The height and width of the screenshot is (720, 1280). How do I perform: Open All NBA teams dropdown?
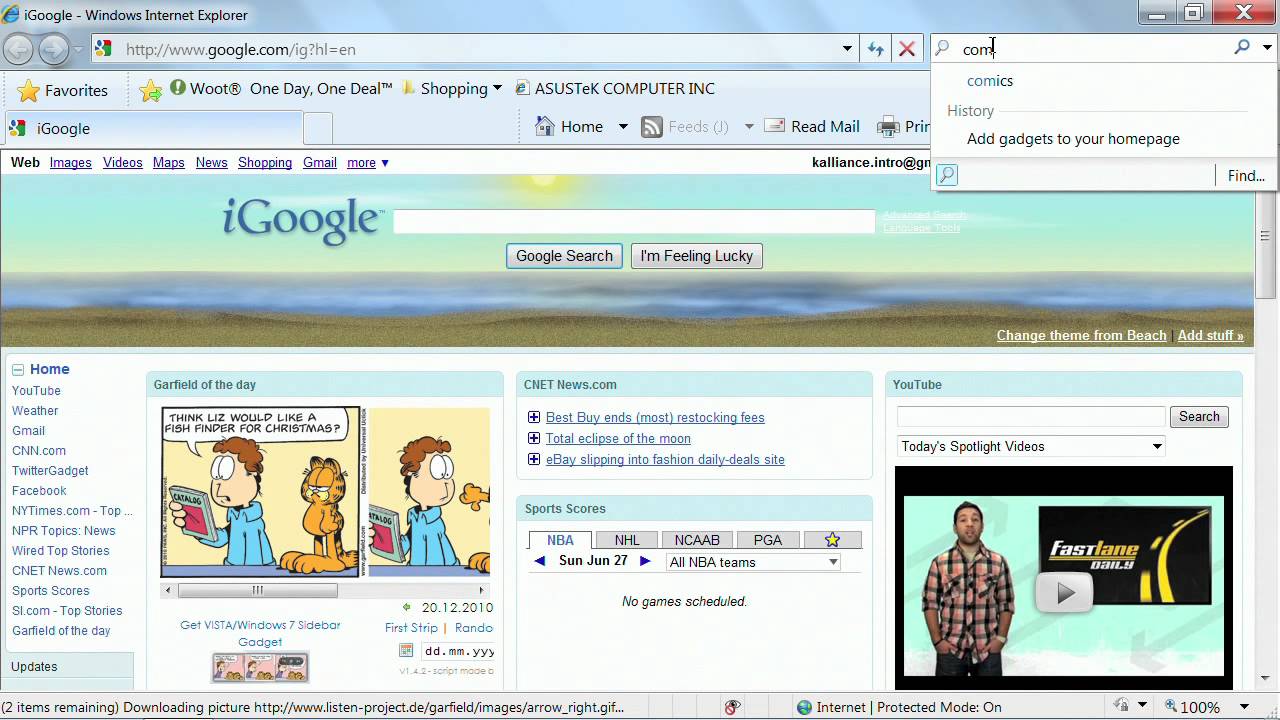pos(753,562)
